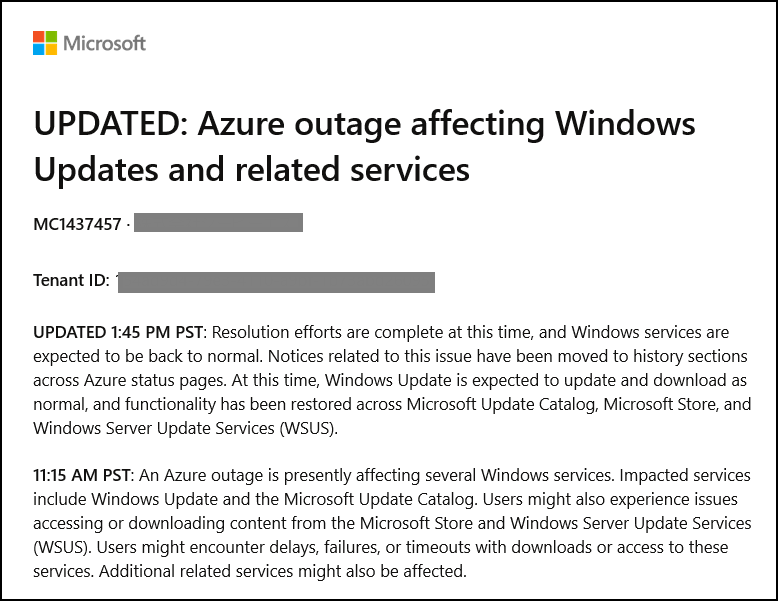The image size is (778, 601).
Task: Click the redacted Tenant ID value
Action: [x=276, y=282]
